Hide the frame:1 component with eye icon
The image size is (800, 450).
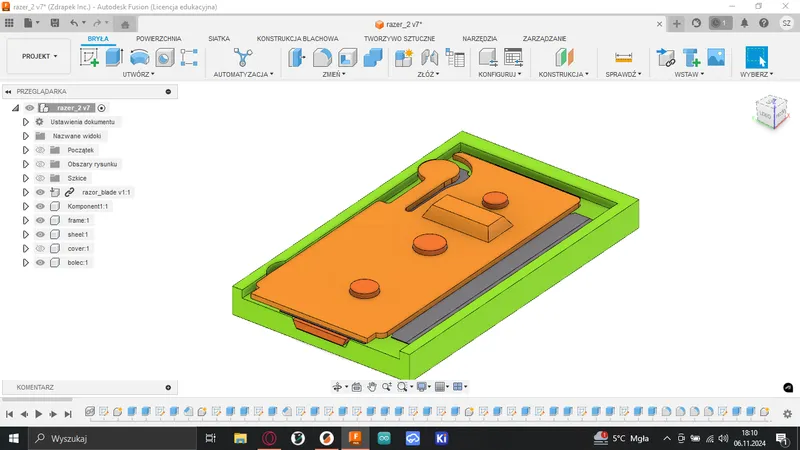click(x=41, y=220)
